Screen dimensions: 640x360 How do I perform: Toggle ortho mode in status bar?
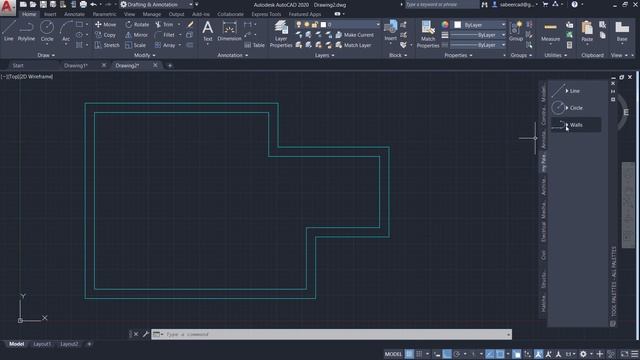447,354
